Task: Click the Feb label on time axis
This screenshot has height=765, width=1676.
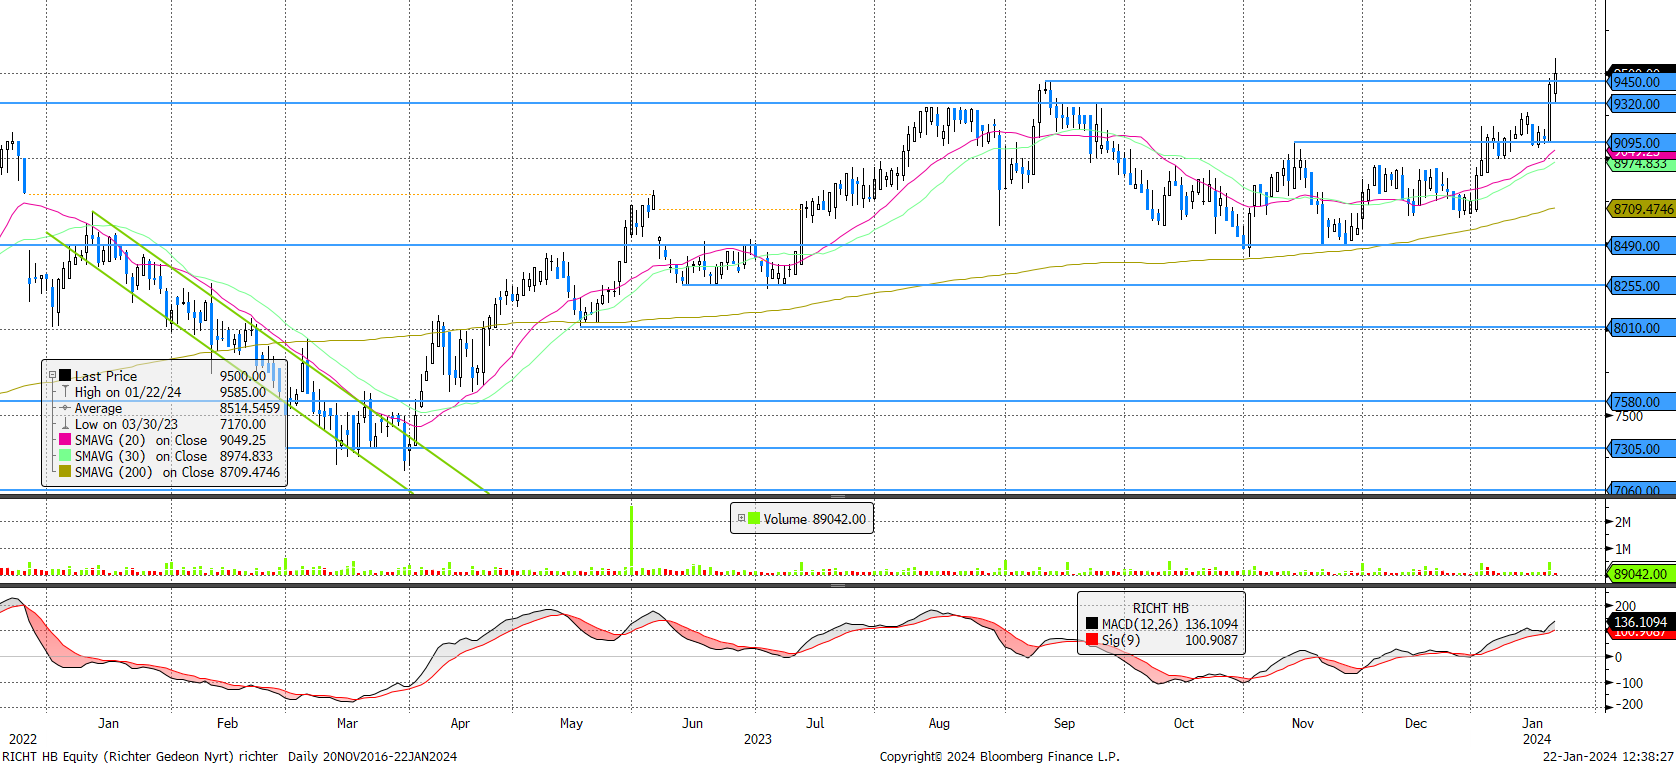Action: click(227, 723)
